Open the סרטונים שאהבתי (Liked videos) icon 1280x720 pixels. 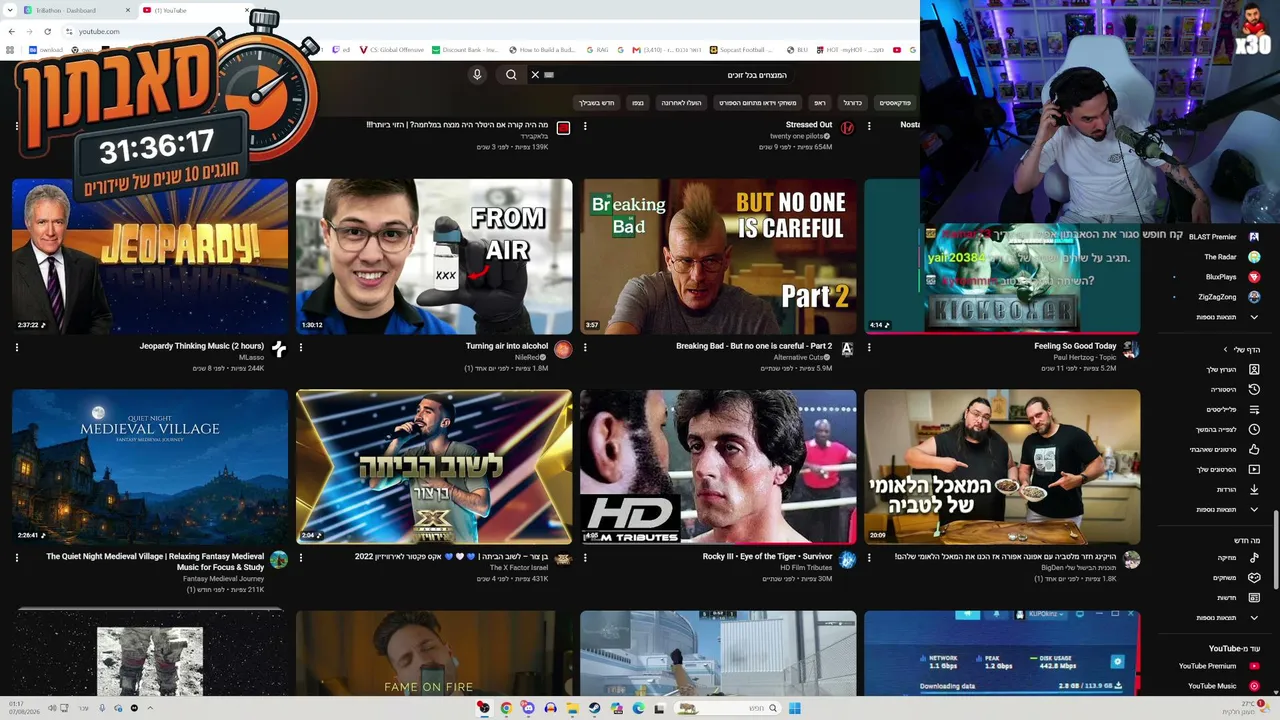tap(1254, 449)
